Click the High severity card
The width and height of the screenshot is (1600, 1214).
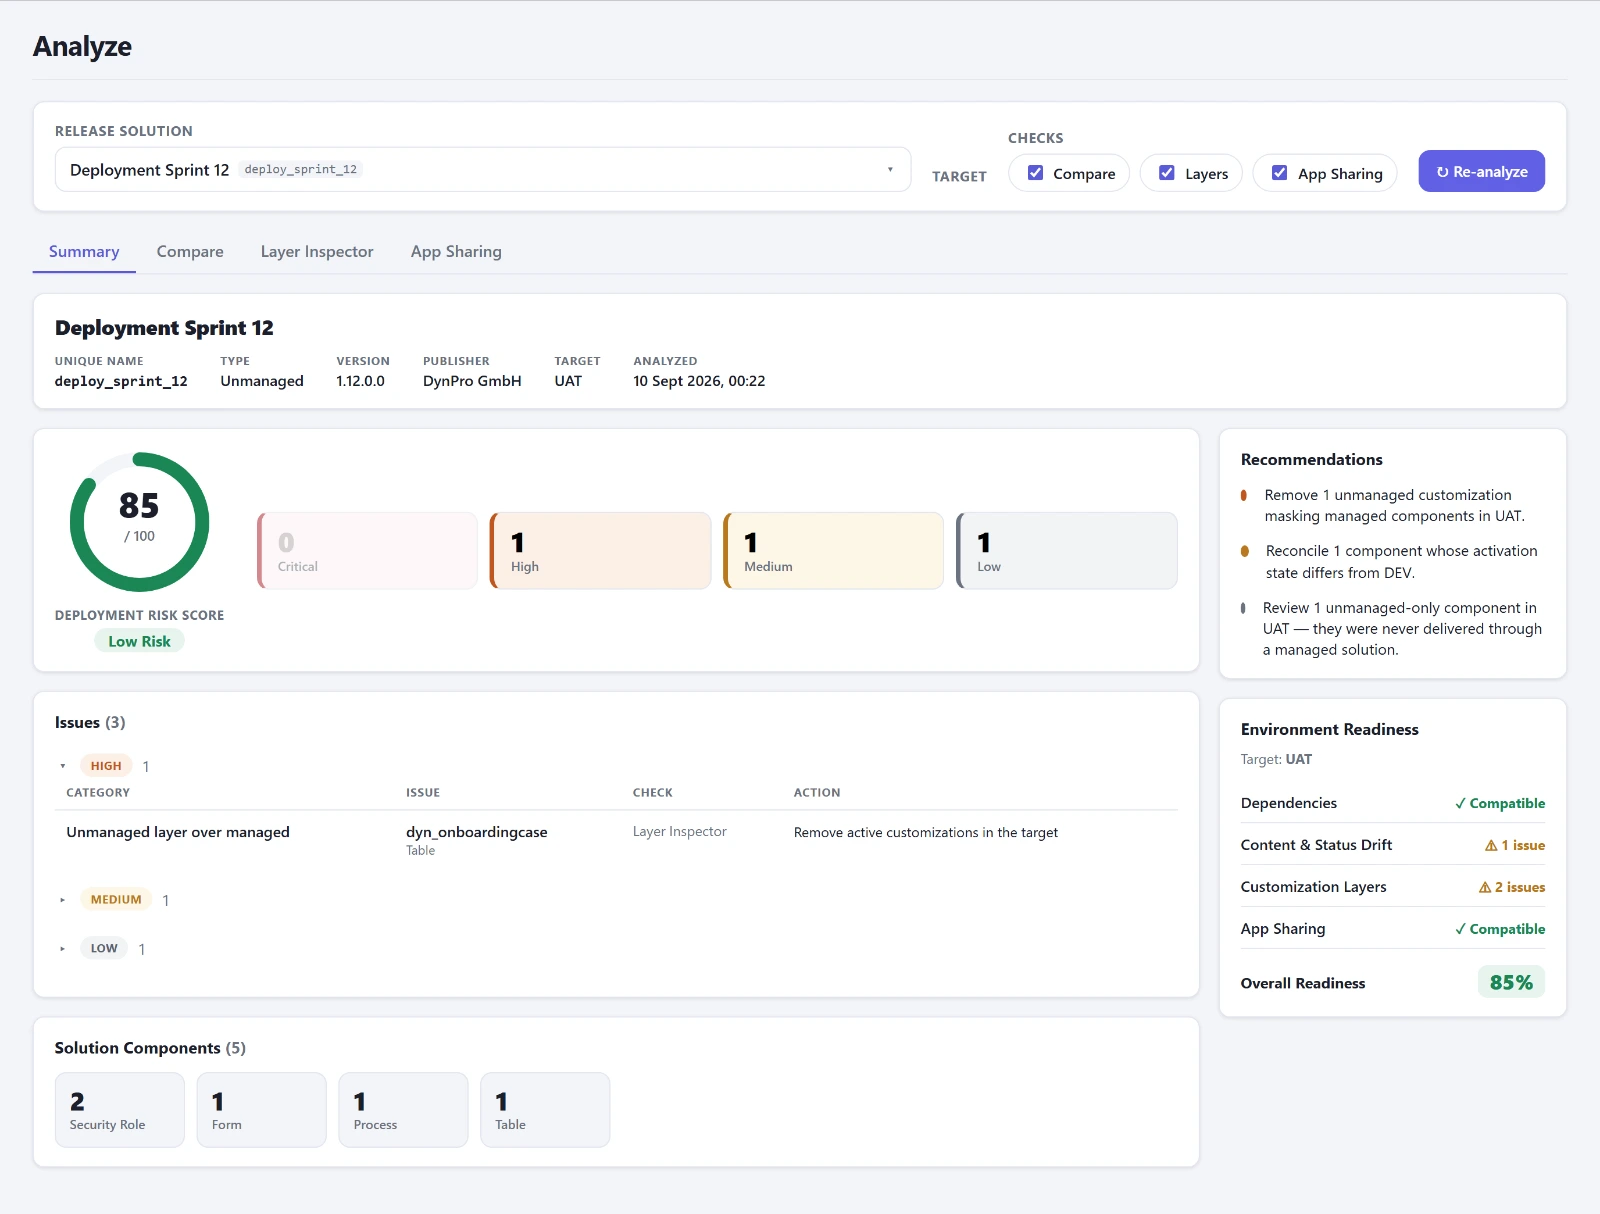[600, 551]
